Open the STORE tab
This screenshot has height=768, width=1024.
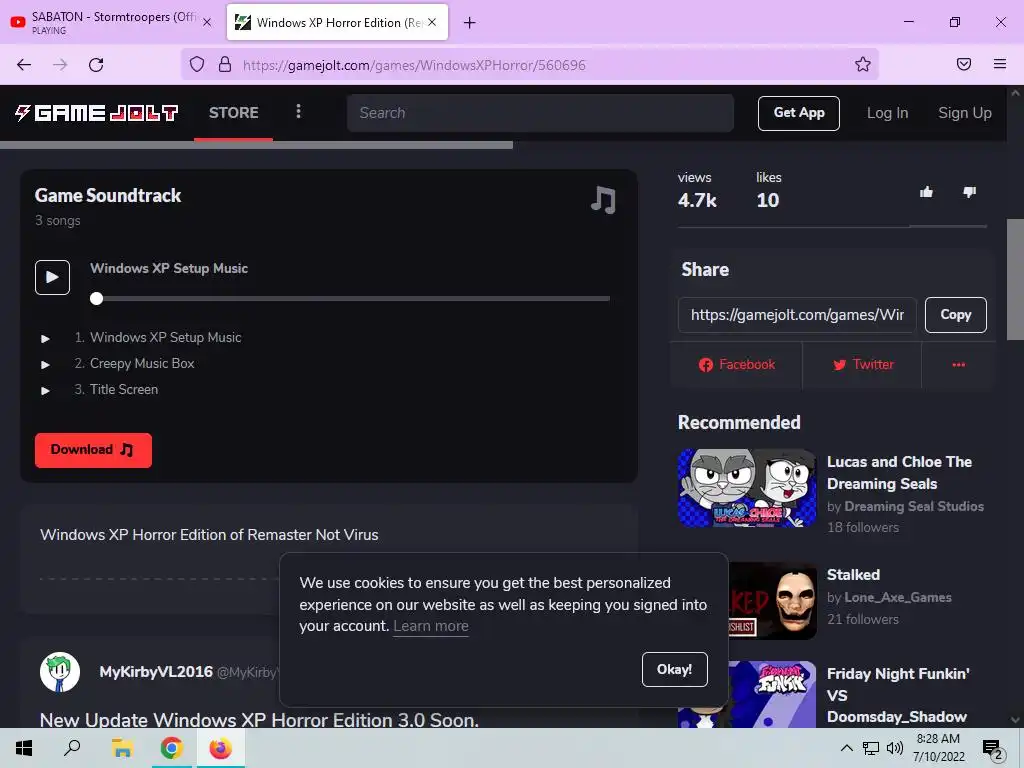point(234,112)
